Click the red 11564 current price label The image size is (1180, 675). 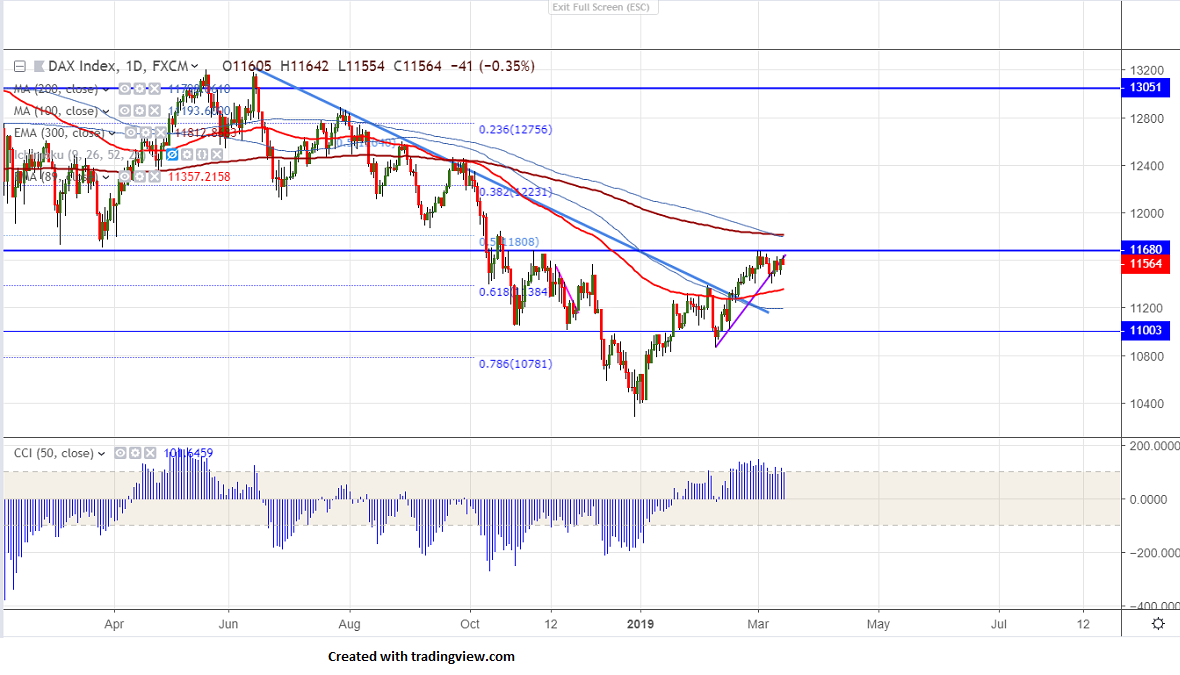tap(1145, 264)
